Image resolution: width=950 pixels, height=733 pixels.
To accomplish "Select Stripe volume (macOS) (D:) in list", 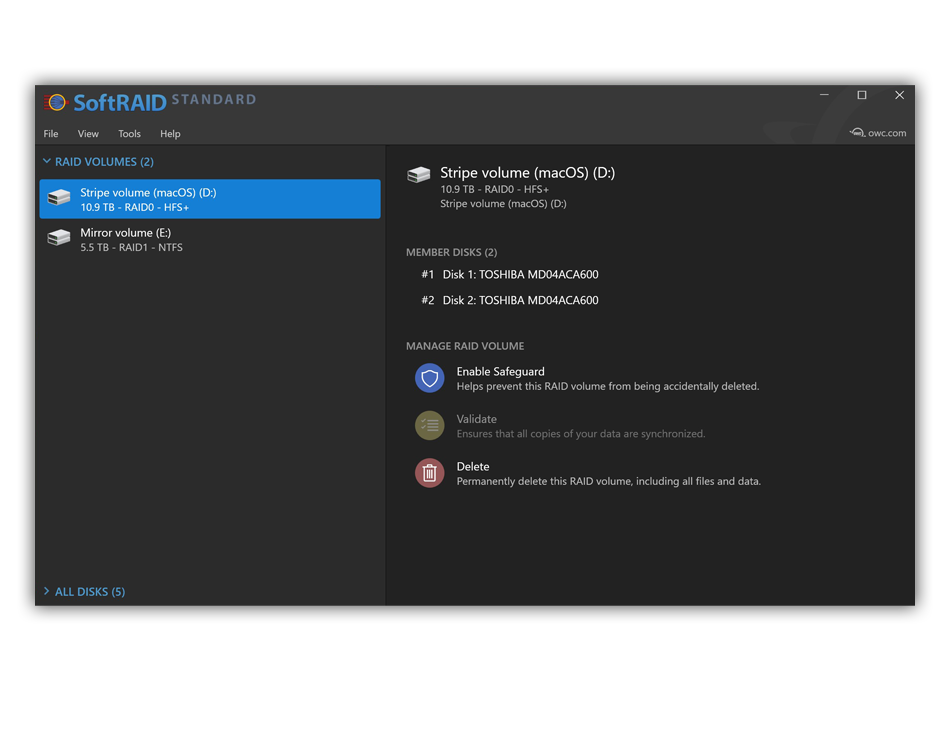I will click(x=210, y=199).
